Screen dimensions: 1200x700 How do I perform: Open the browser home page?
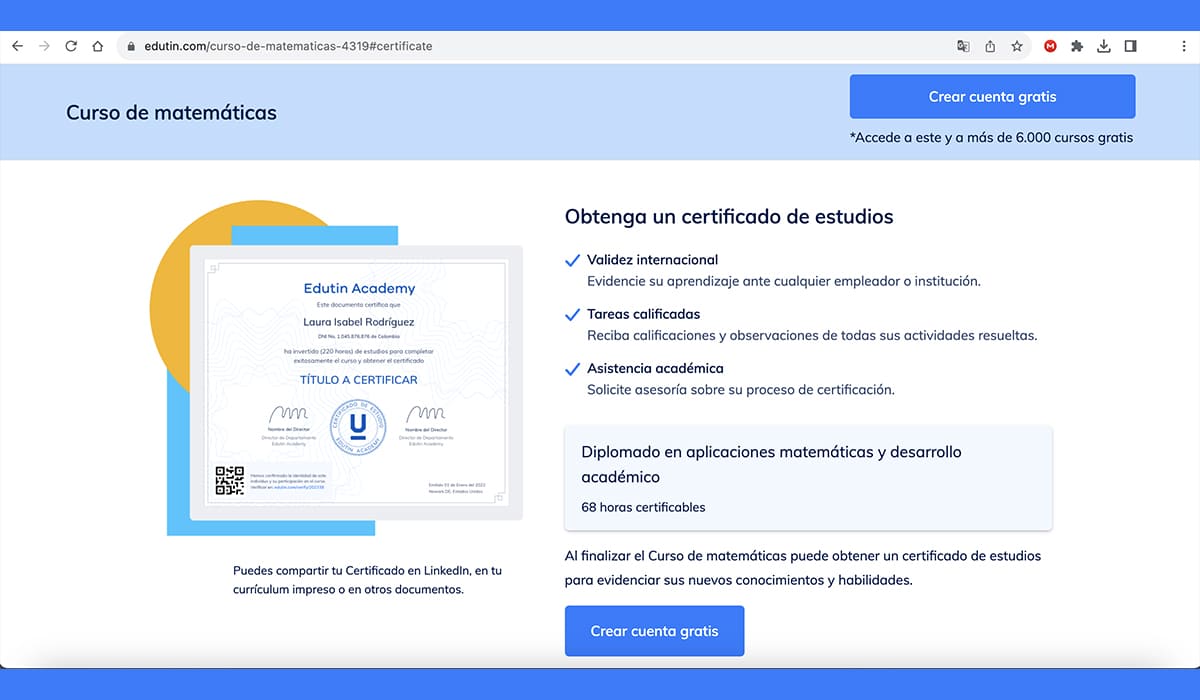click(98, 46)
